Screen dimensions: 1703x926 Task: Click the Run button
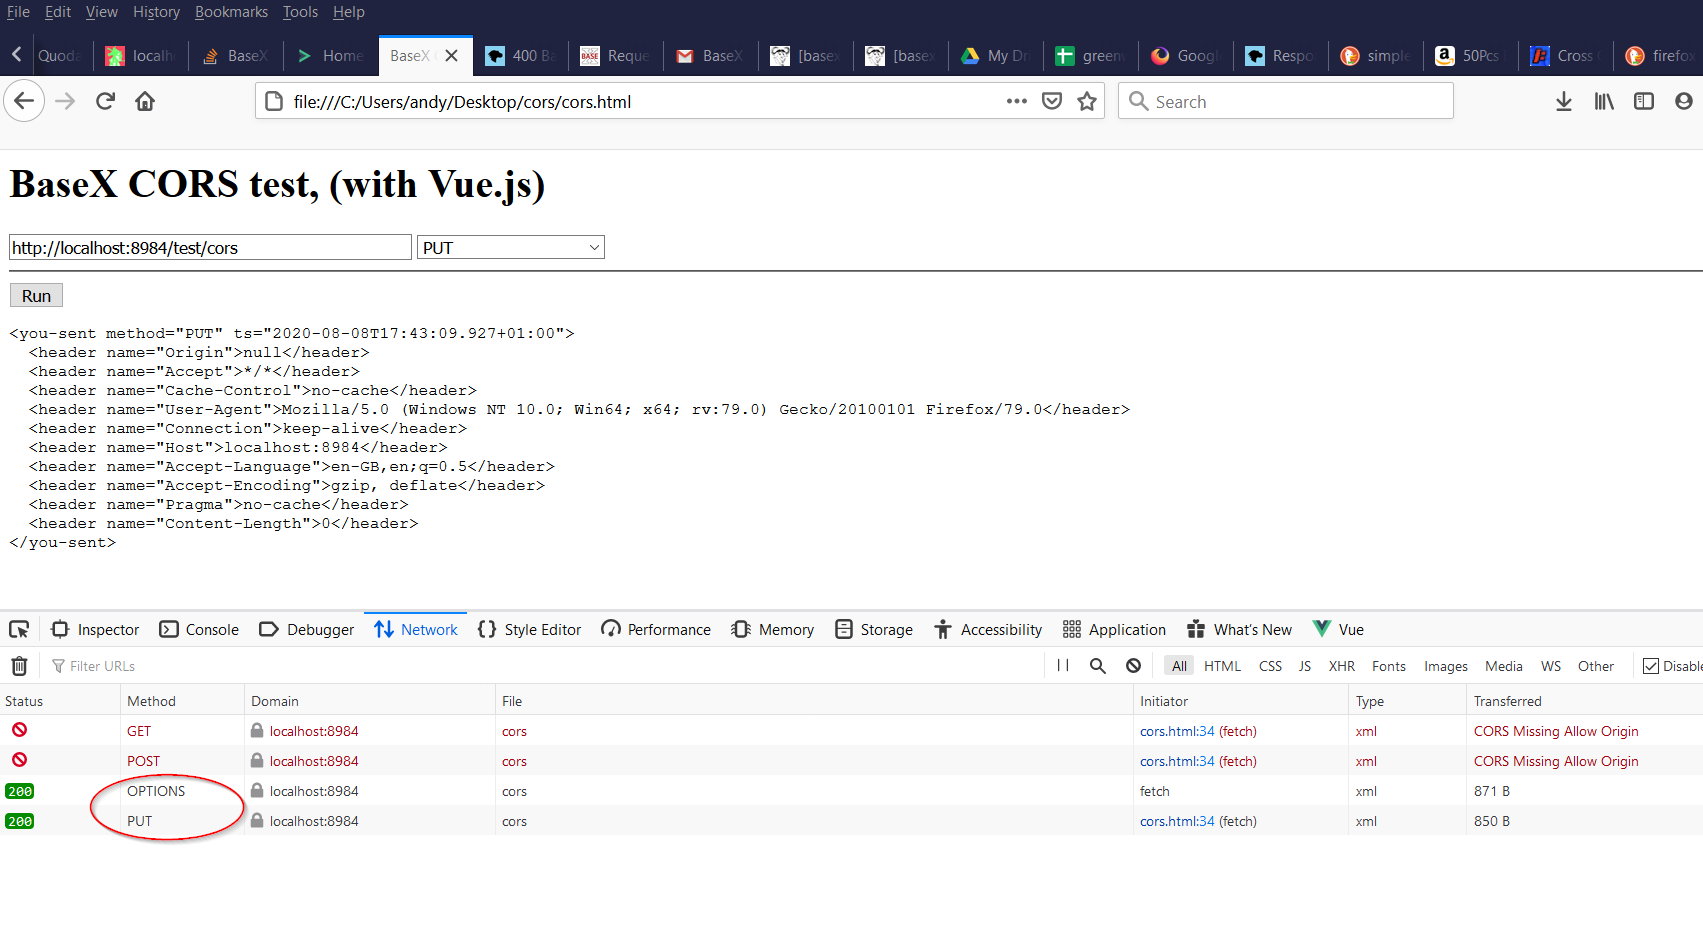(x=36, y=295)
